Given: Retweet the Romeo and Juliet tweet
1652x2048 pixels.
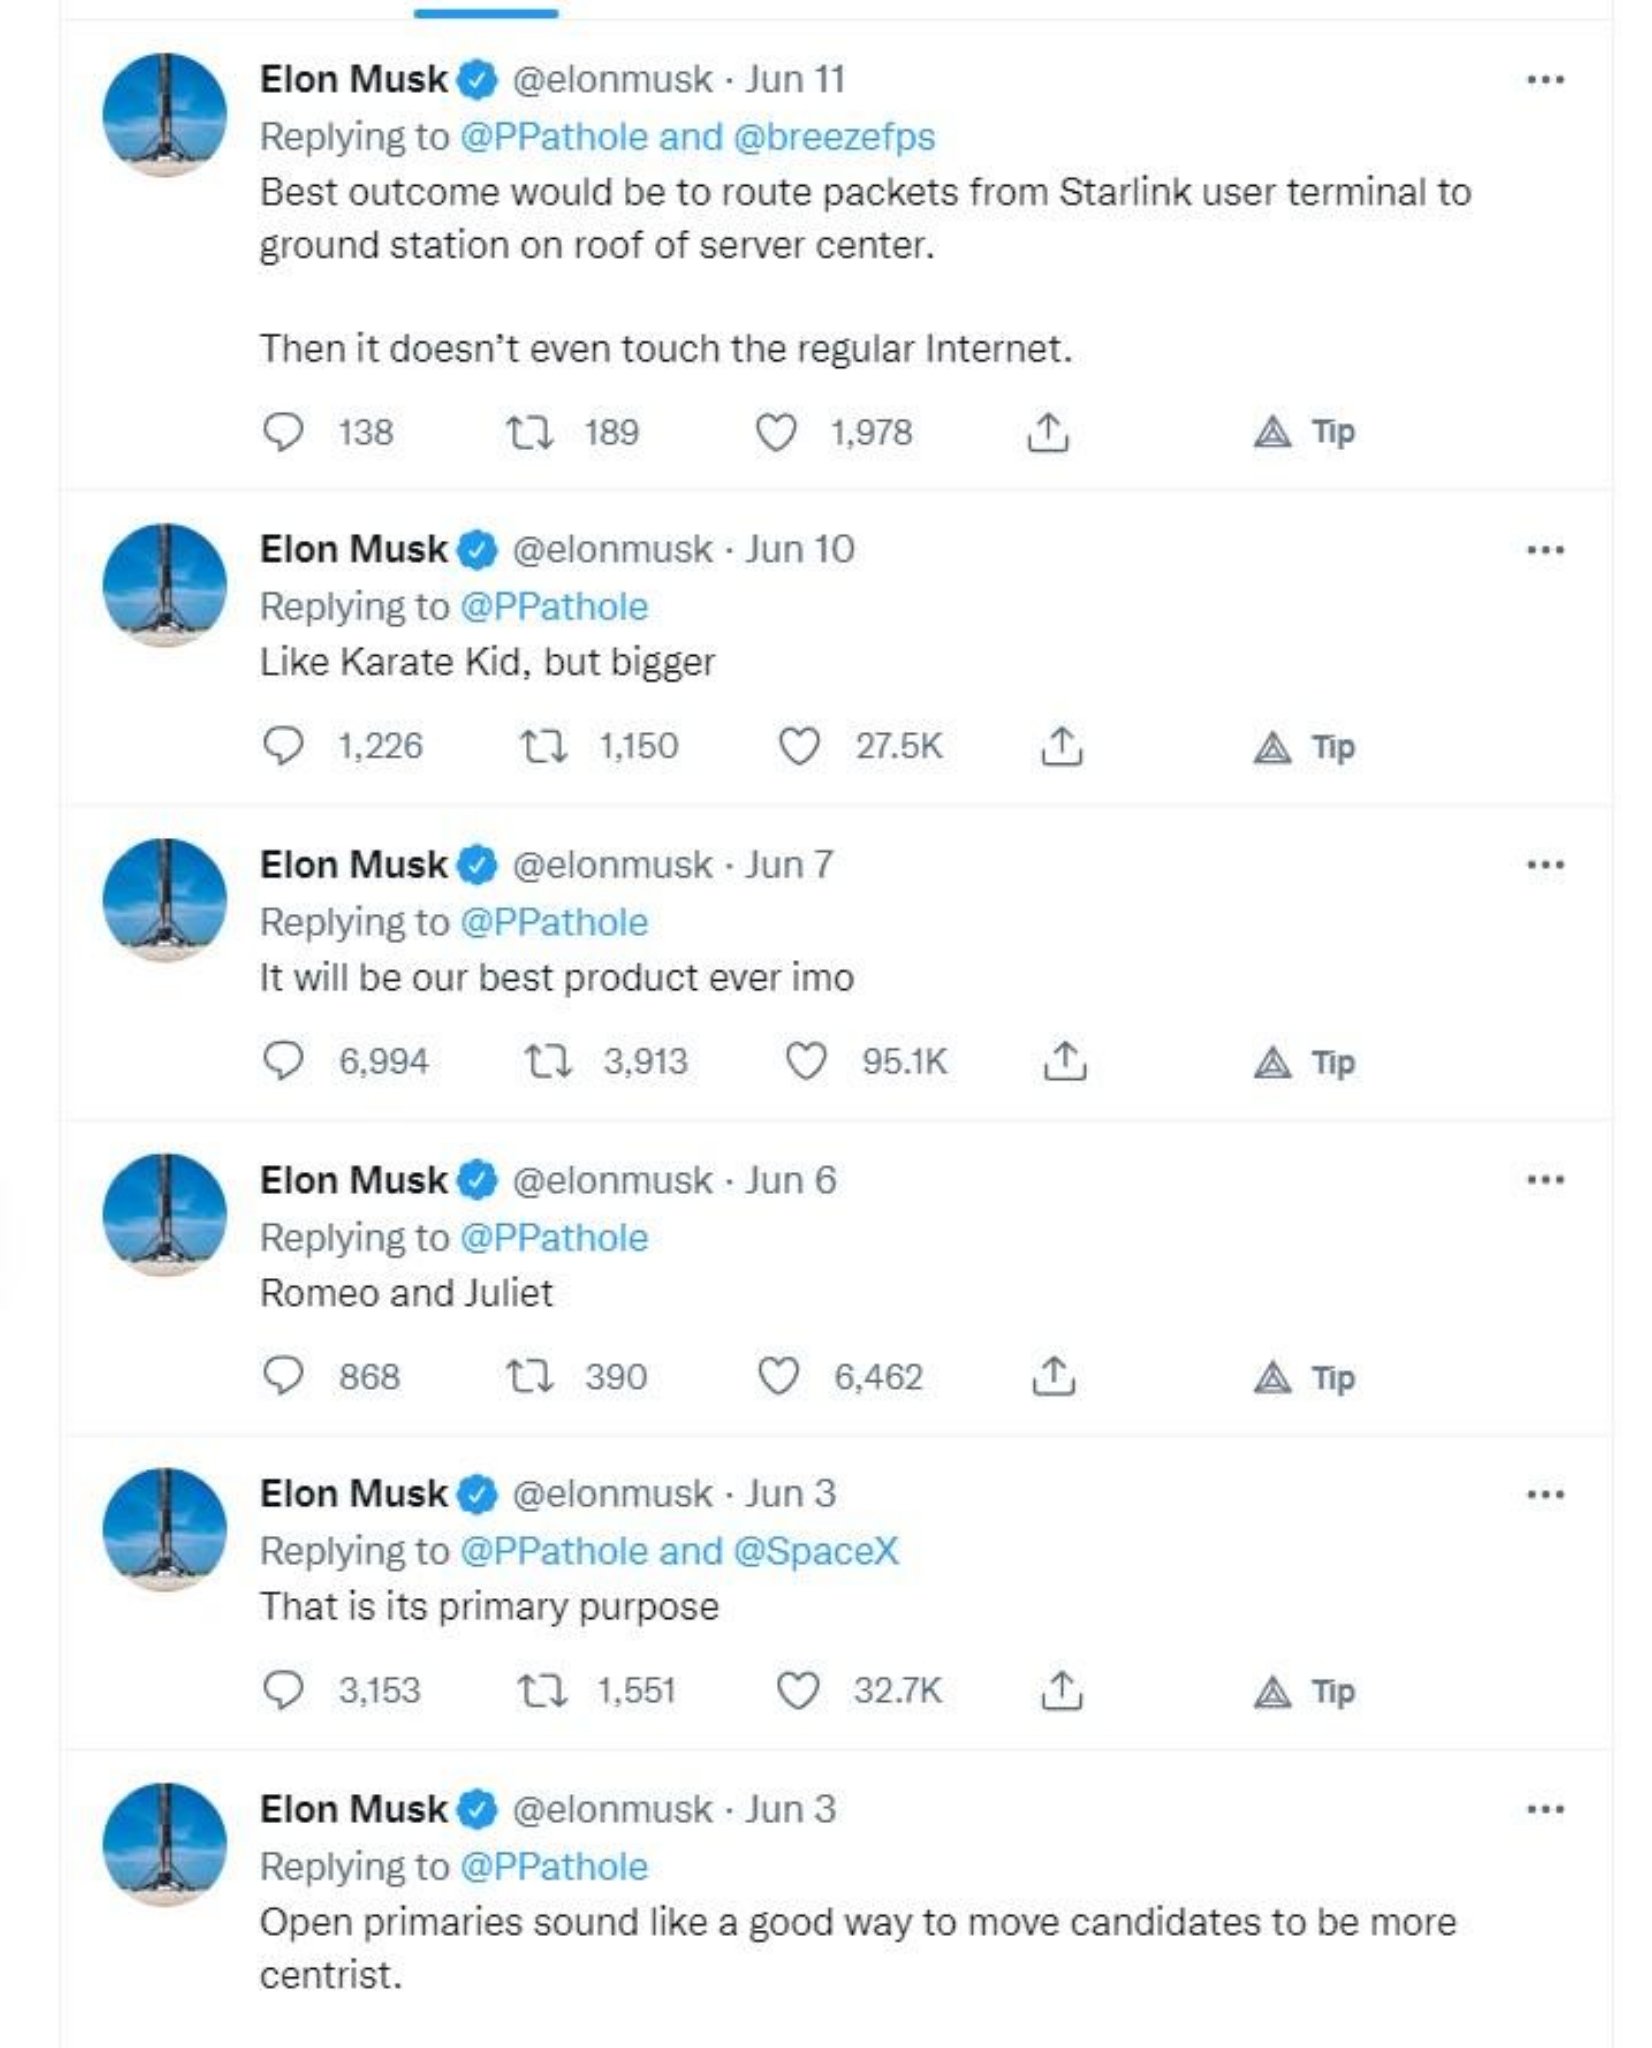Looking at the screenshot, I should click(529, 1377).
